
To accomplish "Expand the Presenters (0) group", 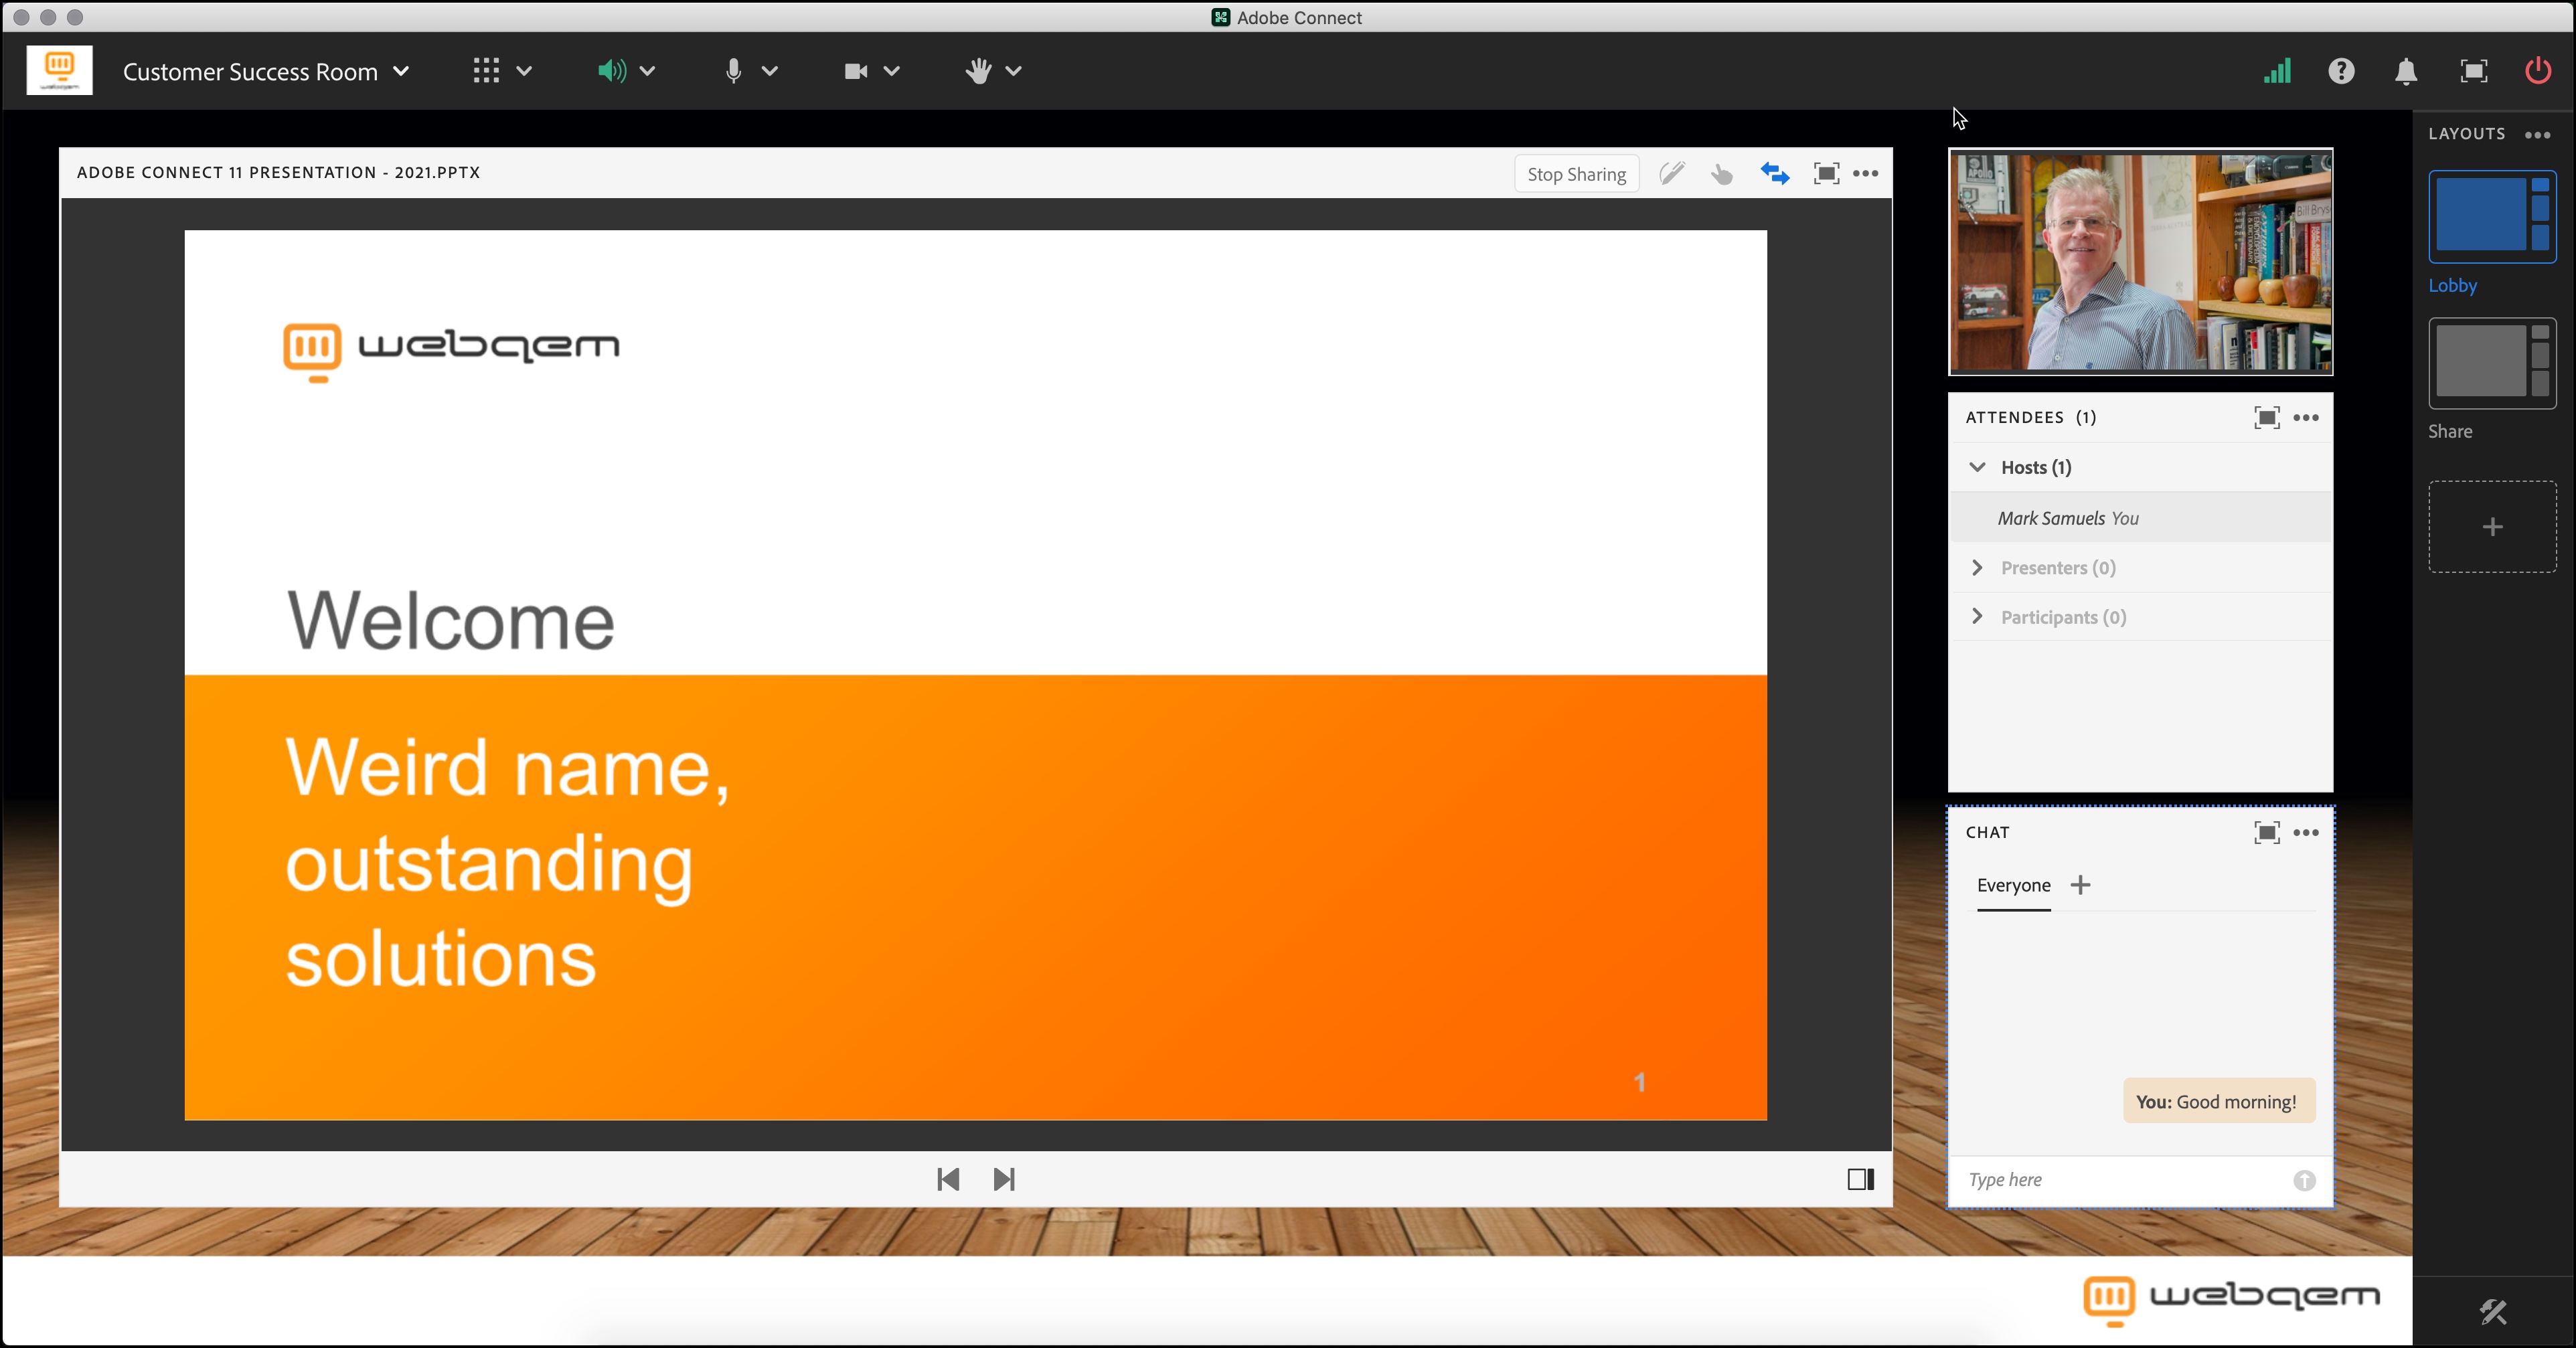I will coord(1977,567).
